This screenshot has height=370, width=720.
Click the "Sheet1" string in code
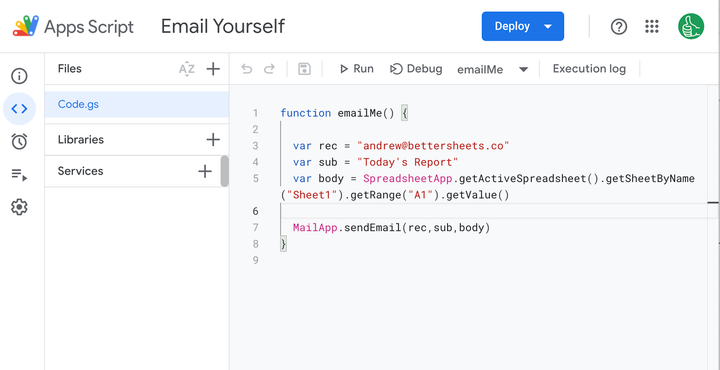[x=312, y=195]
